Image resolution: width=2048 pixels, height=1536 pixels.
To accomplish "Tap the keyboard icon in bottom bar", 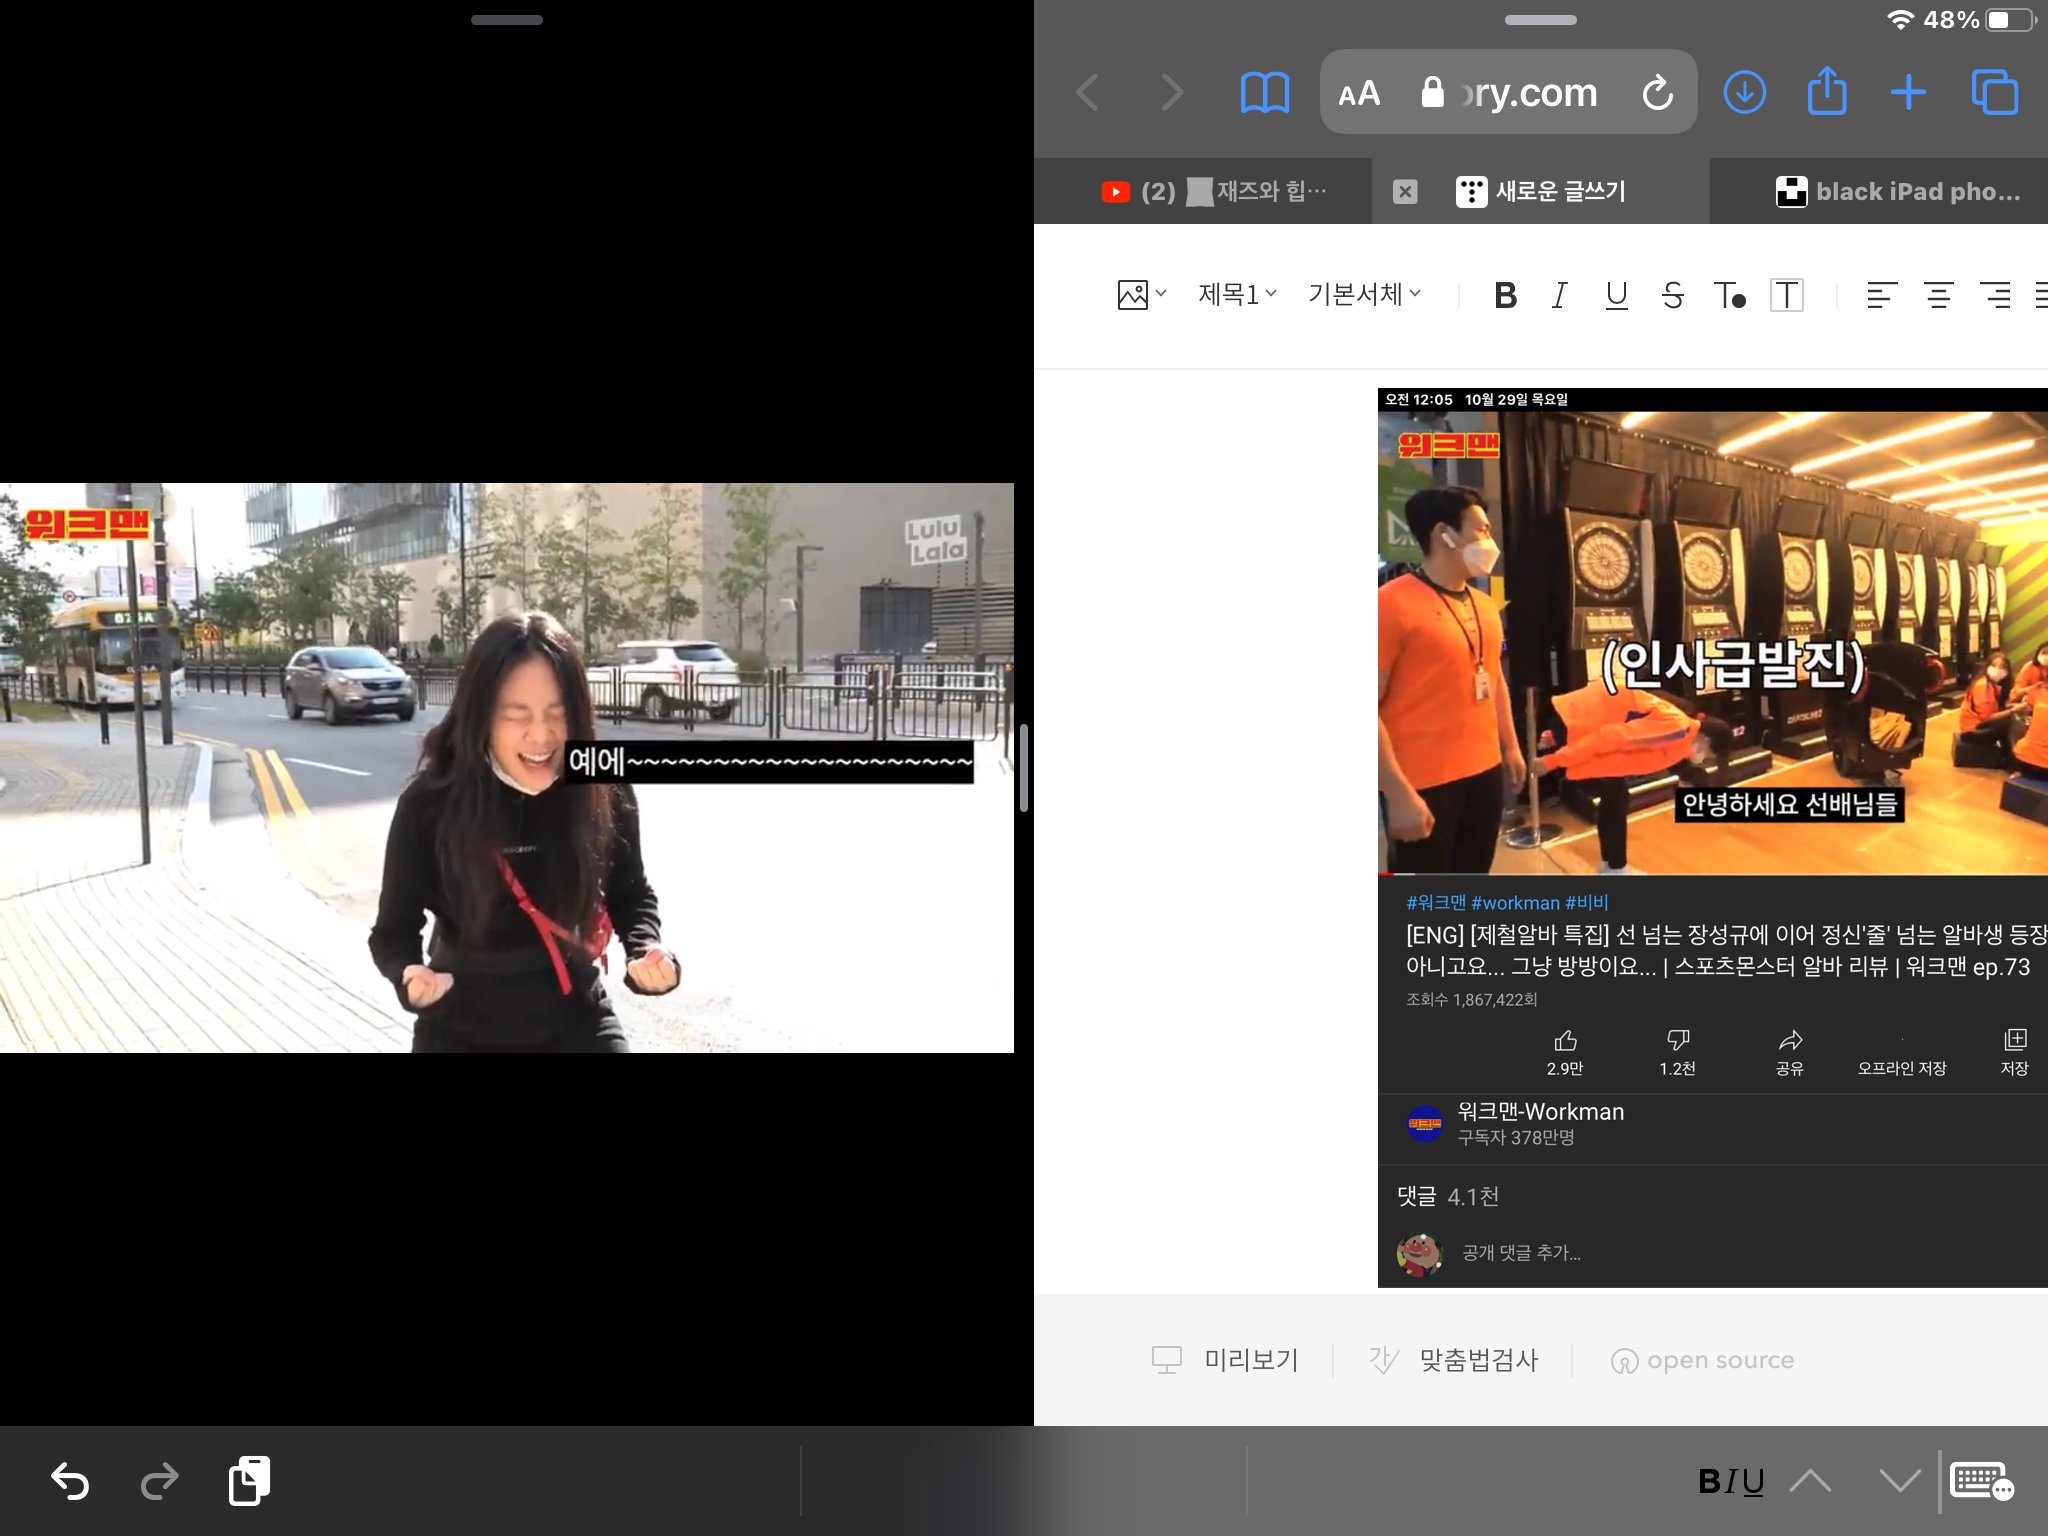I will tap(1981, 1481).
